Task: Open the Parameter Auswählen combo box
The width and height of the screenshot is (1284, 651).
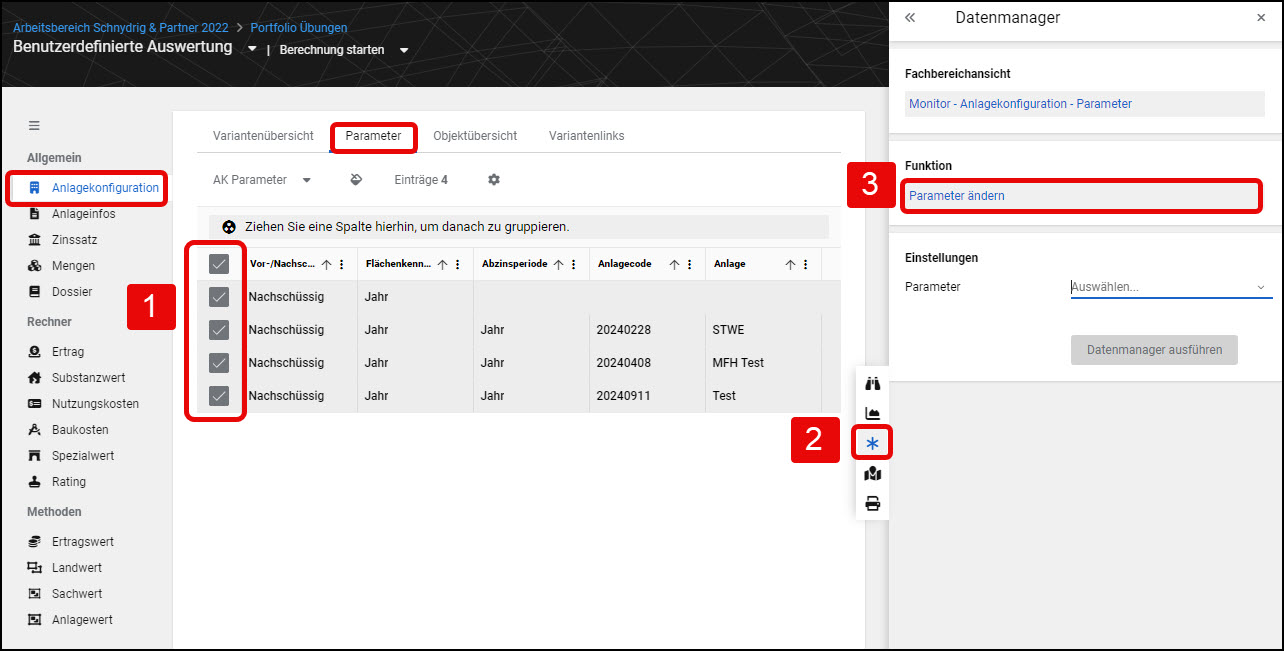Action: pos(1171,287)
